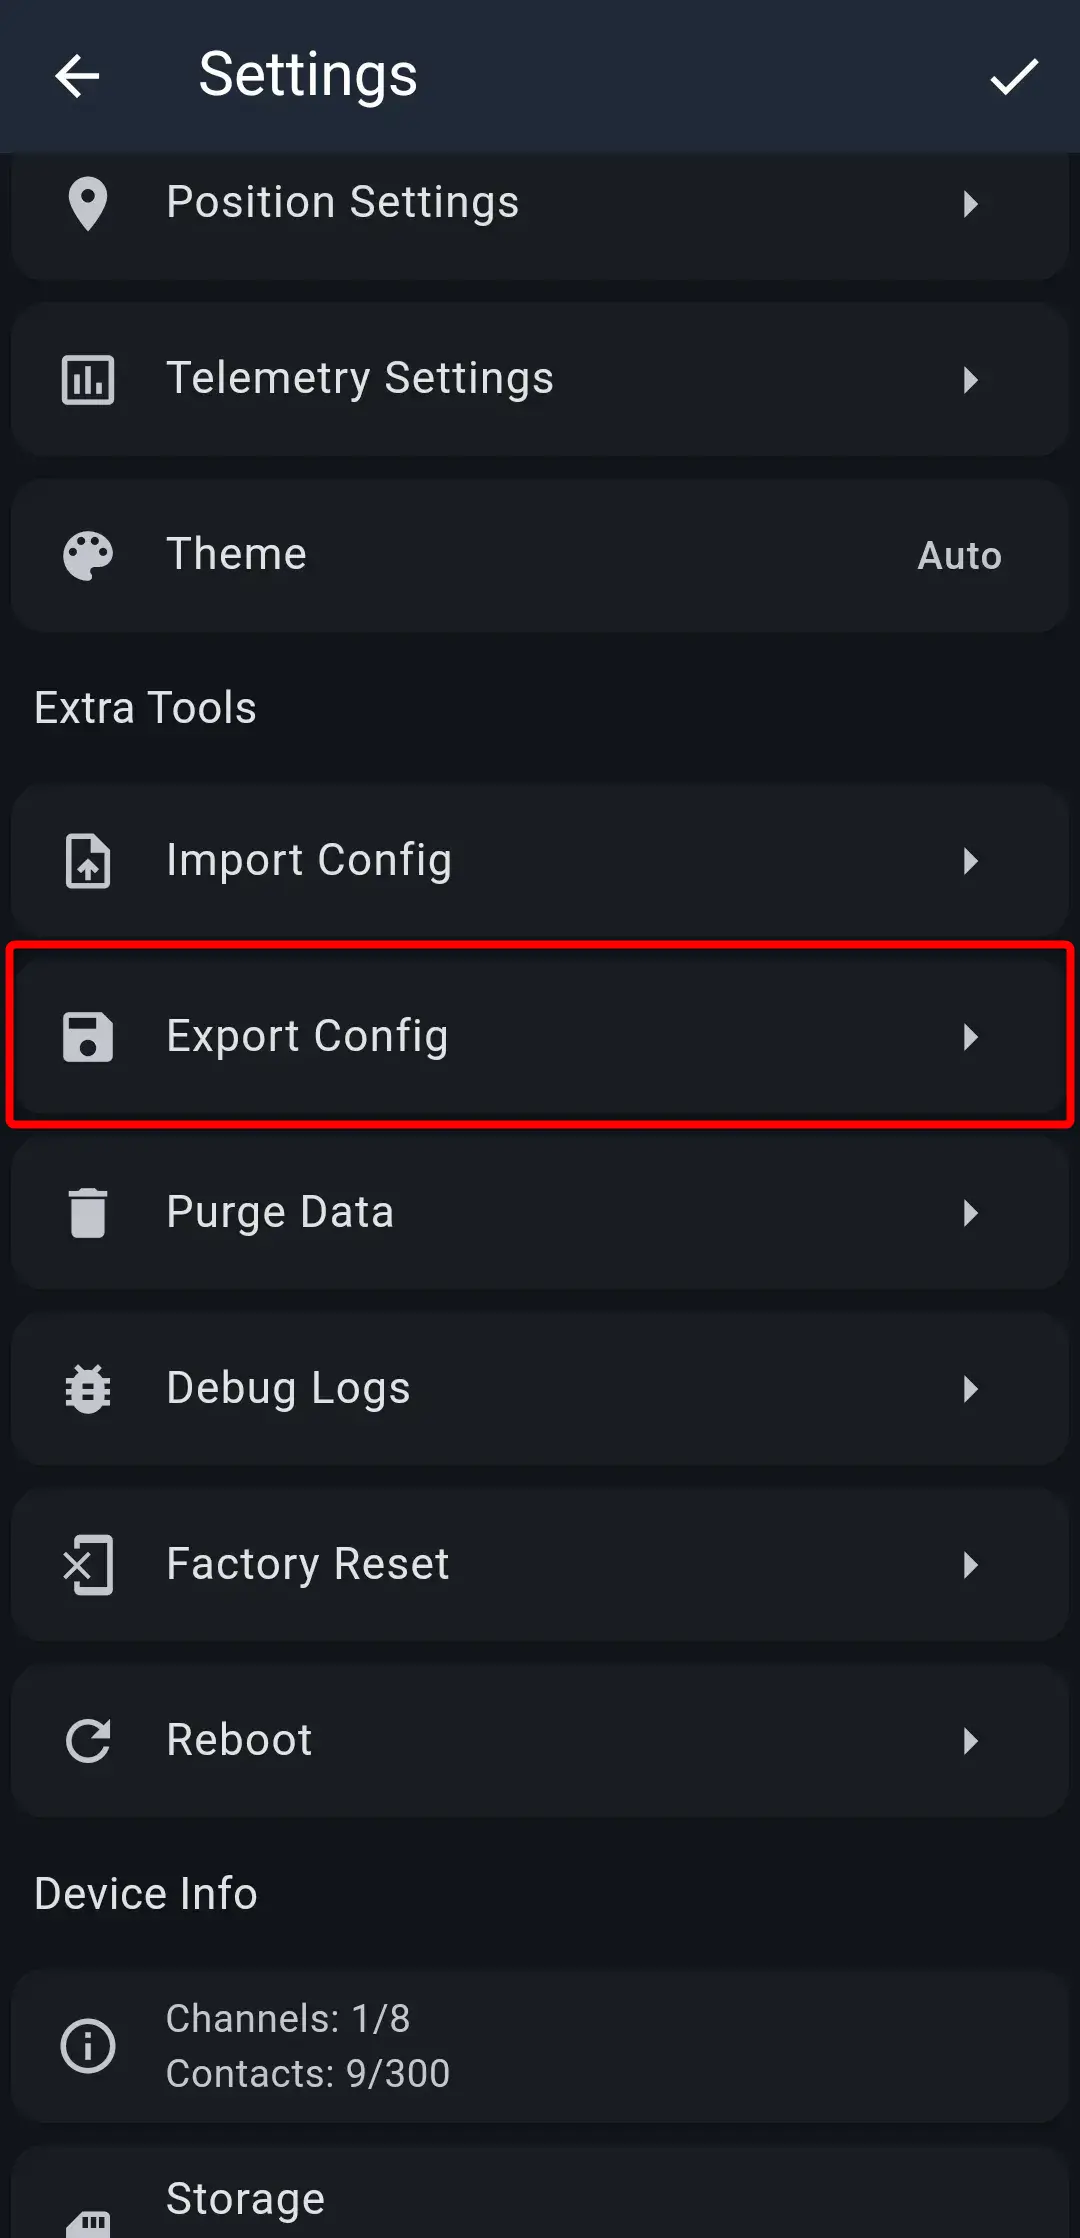Expand Position Settings using its arrow
This screenshot has width=1080, height=2238.
pos(970,204)
